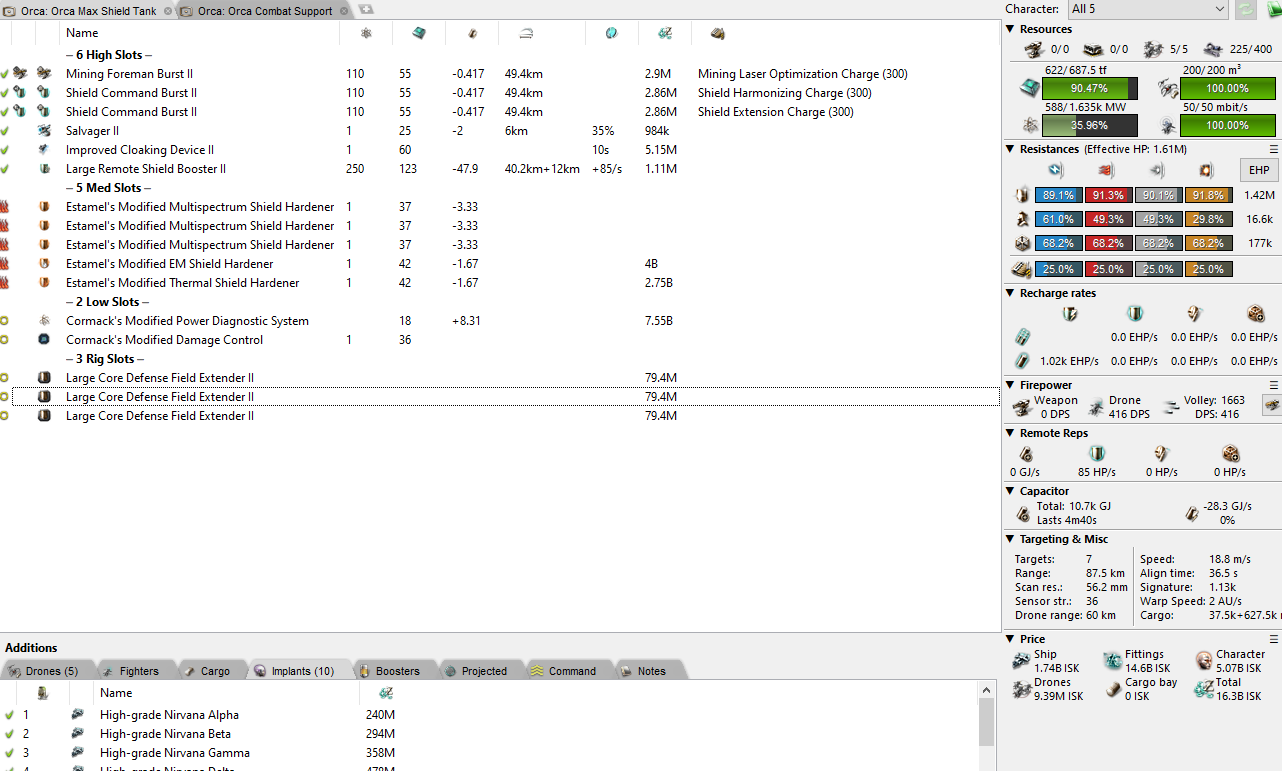Toggle state of Cormack's Modified Damage Control
Image resolution: width=1282 pixels, height=771 pixels.
coord(5,340)
